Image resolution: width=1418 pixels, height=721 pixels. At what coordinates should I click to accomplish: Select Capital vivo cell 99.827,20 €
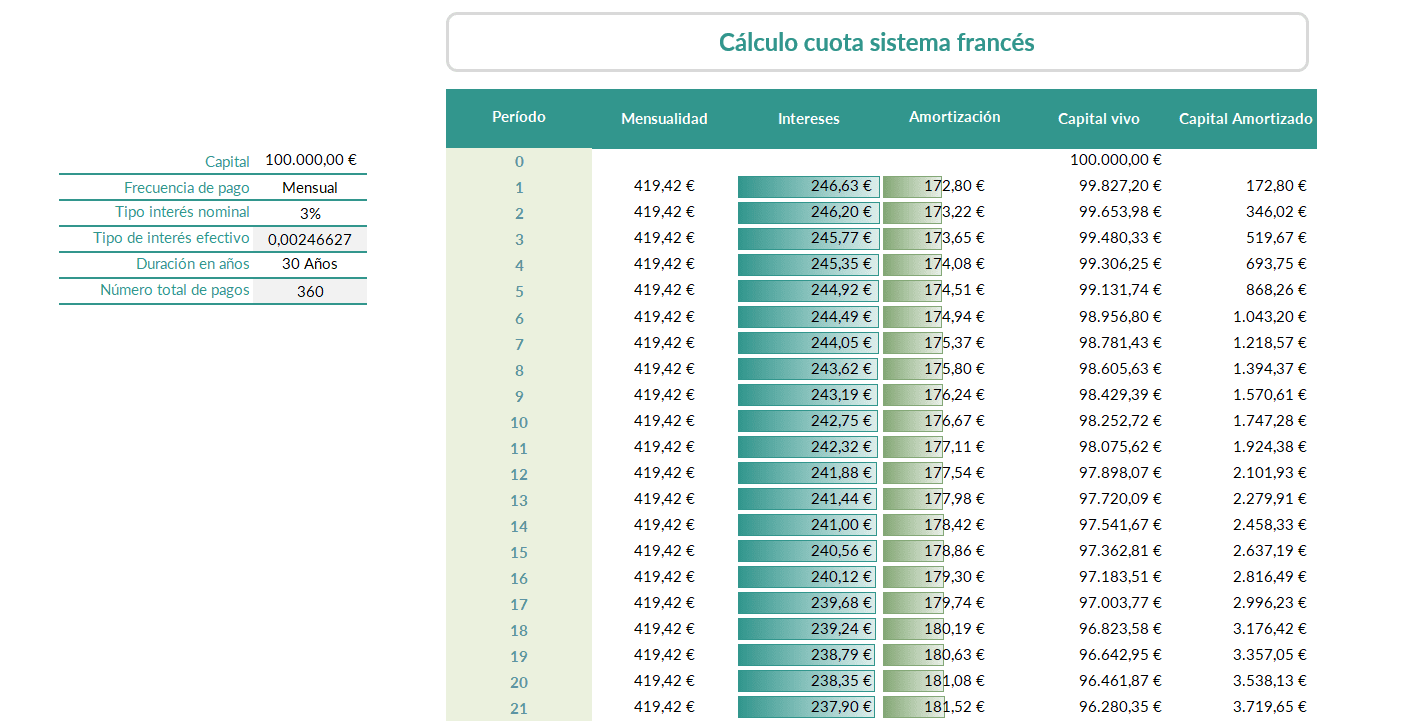1120,185
